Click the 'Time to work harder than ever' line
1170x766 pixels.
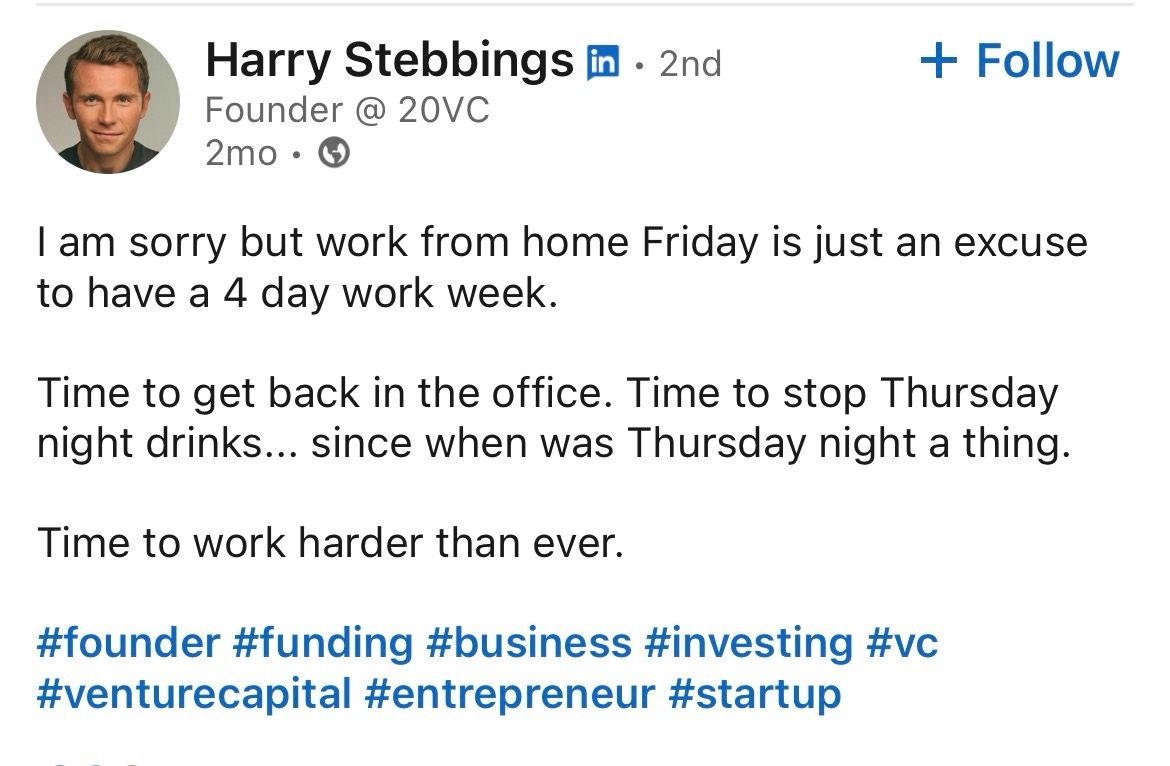coord(330,542)
